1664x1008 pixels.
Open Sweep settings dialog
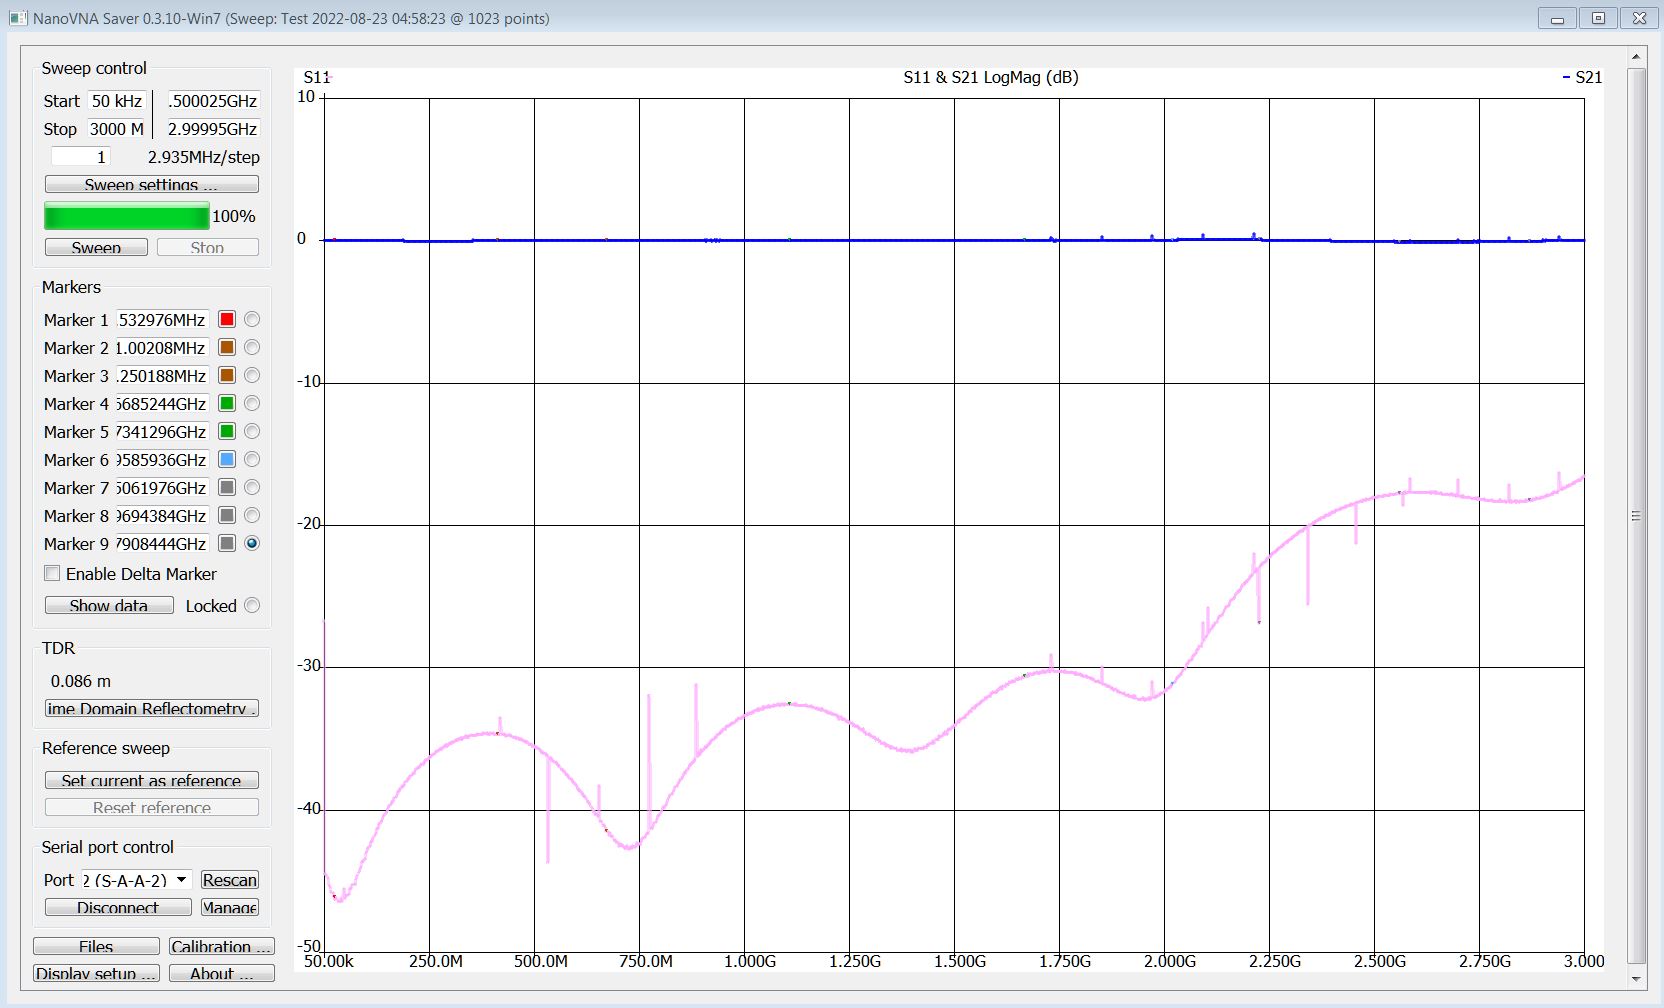coord(151,185)
